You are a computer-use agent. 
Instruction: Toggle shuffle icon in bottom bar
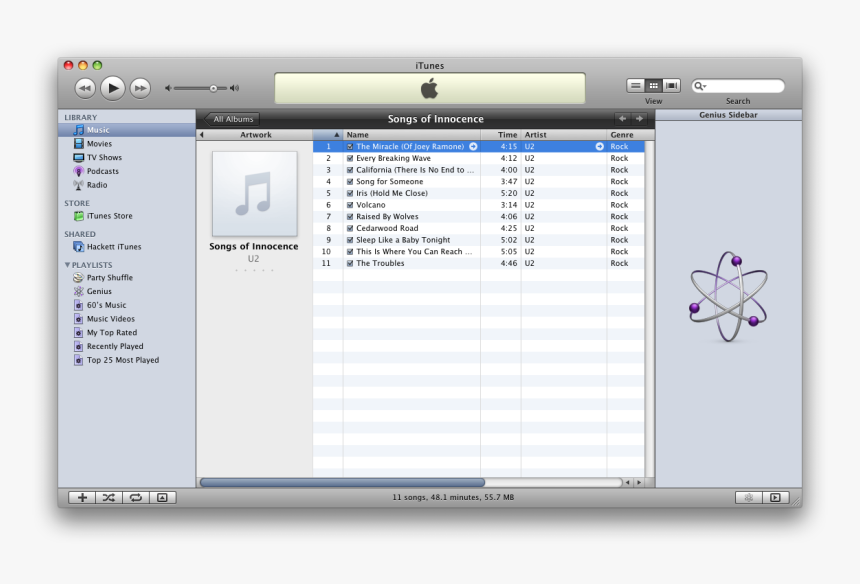pos(109,497)
